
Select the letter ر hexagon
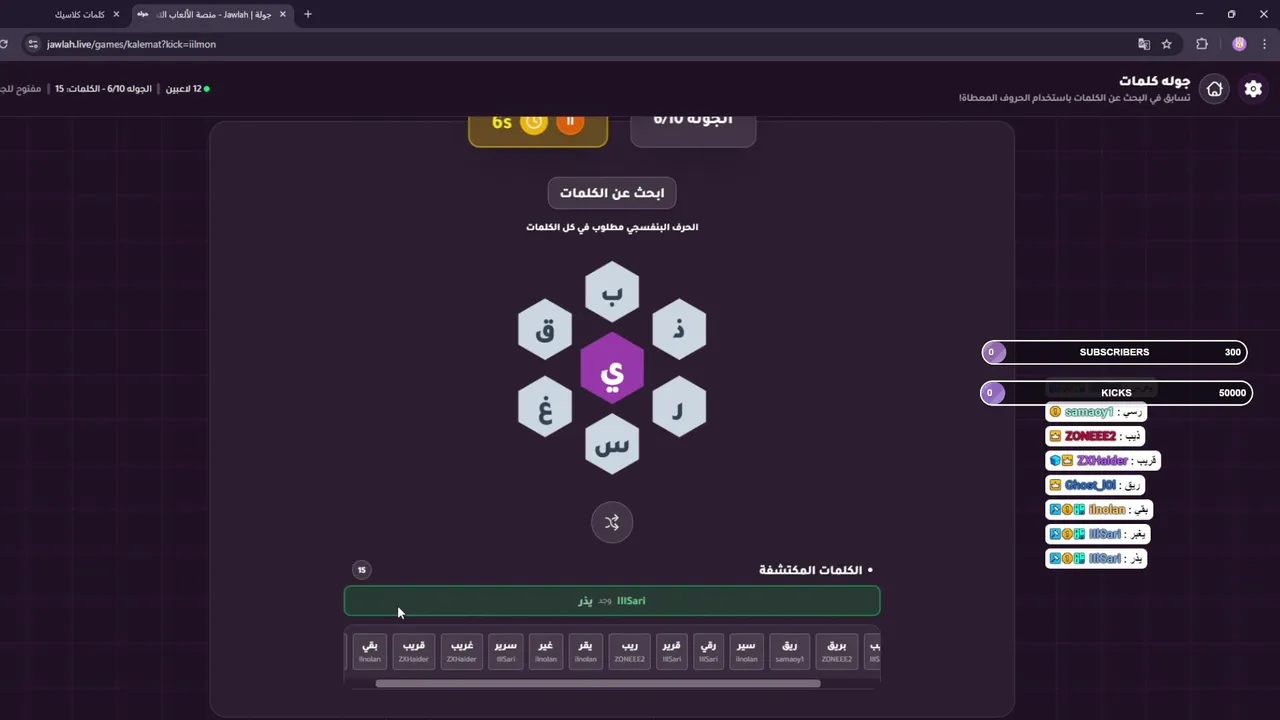click(679, 407)
